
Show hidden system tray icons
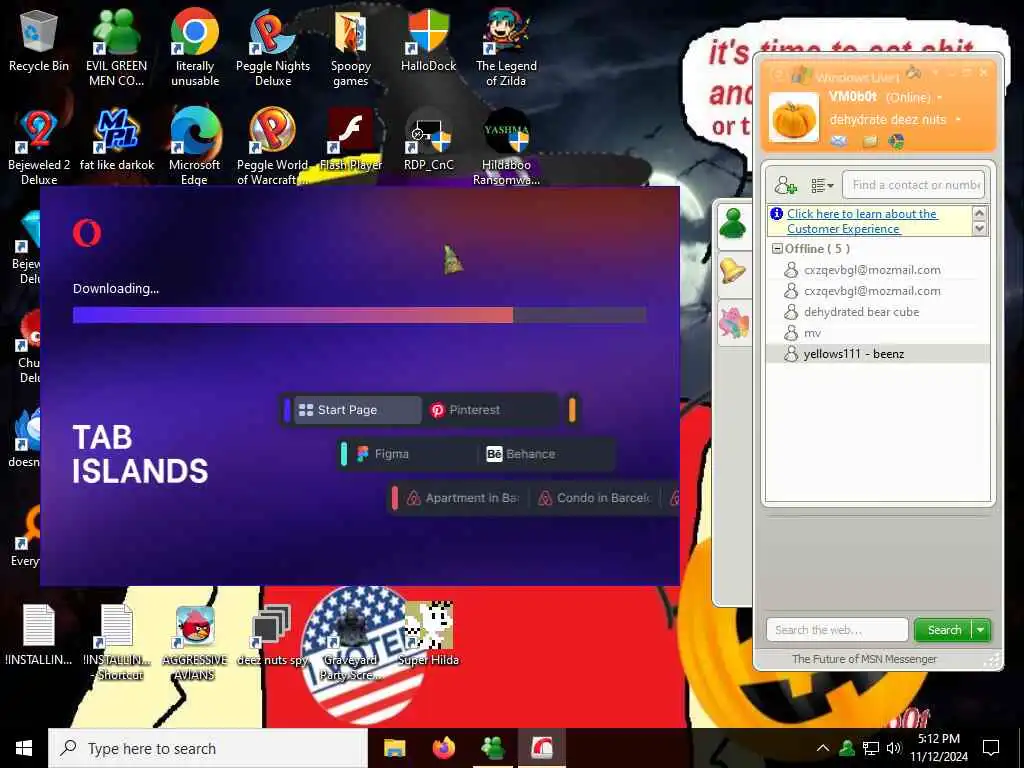click(823, 748)
